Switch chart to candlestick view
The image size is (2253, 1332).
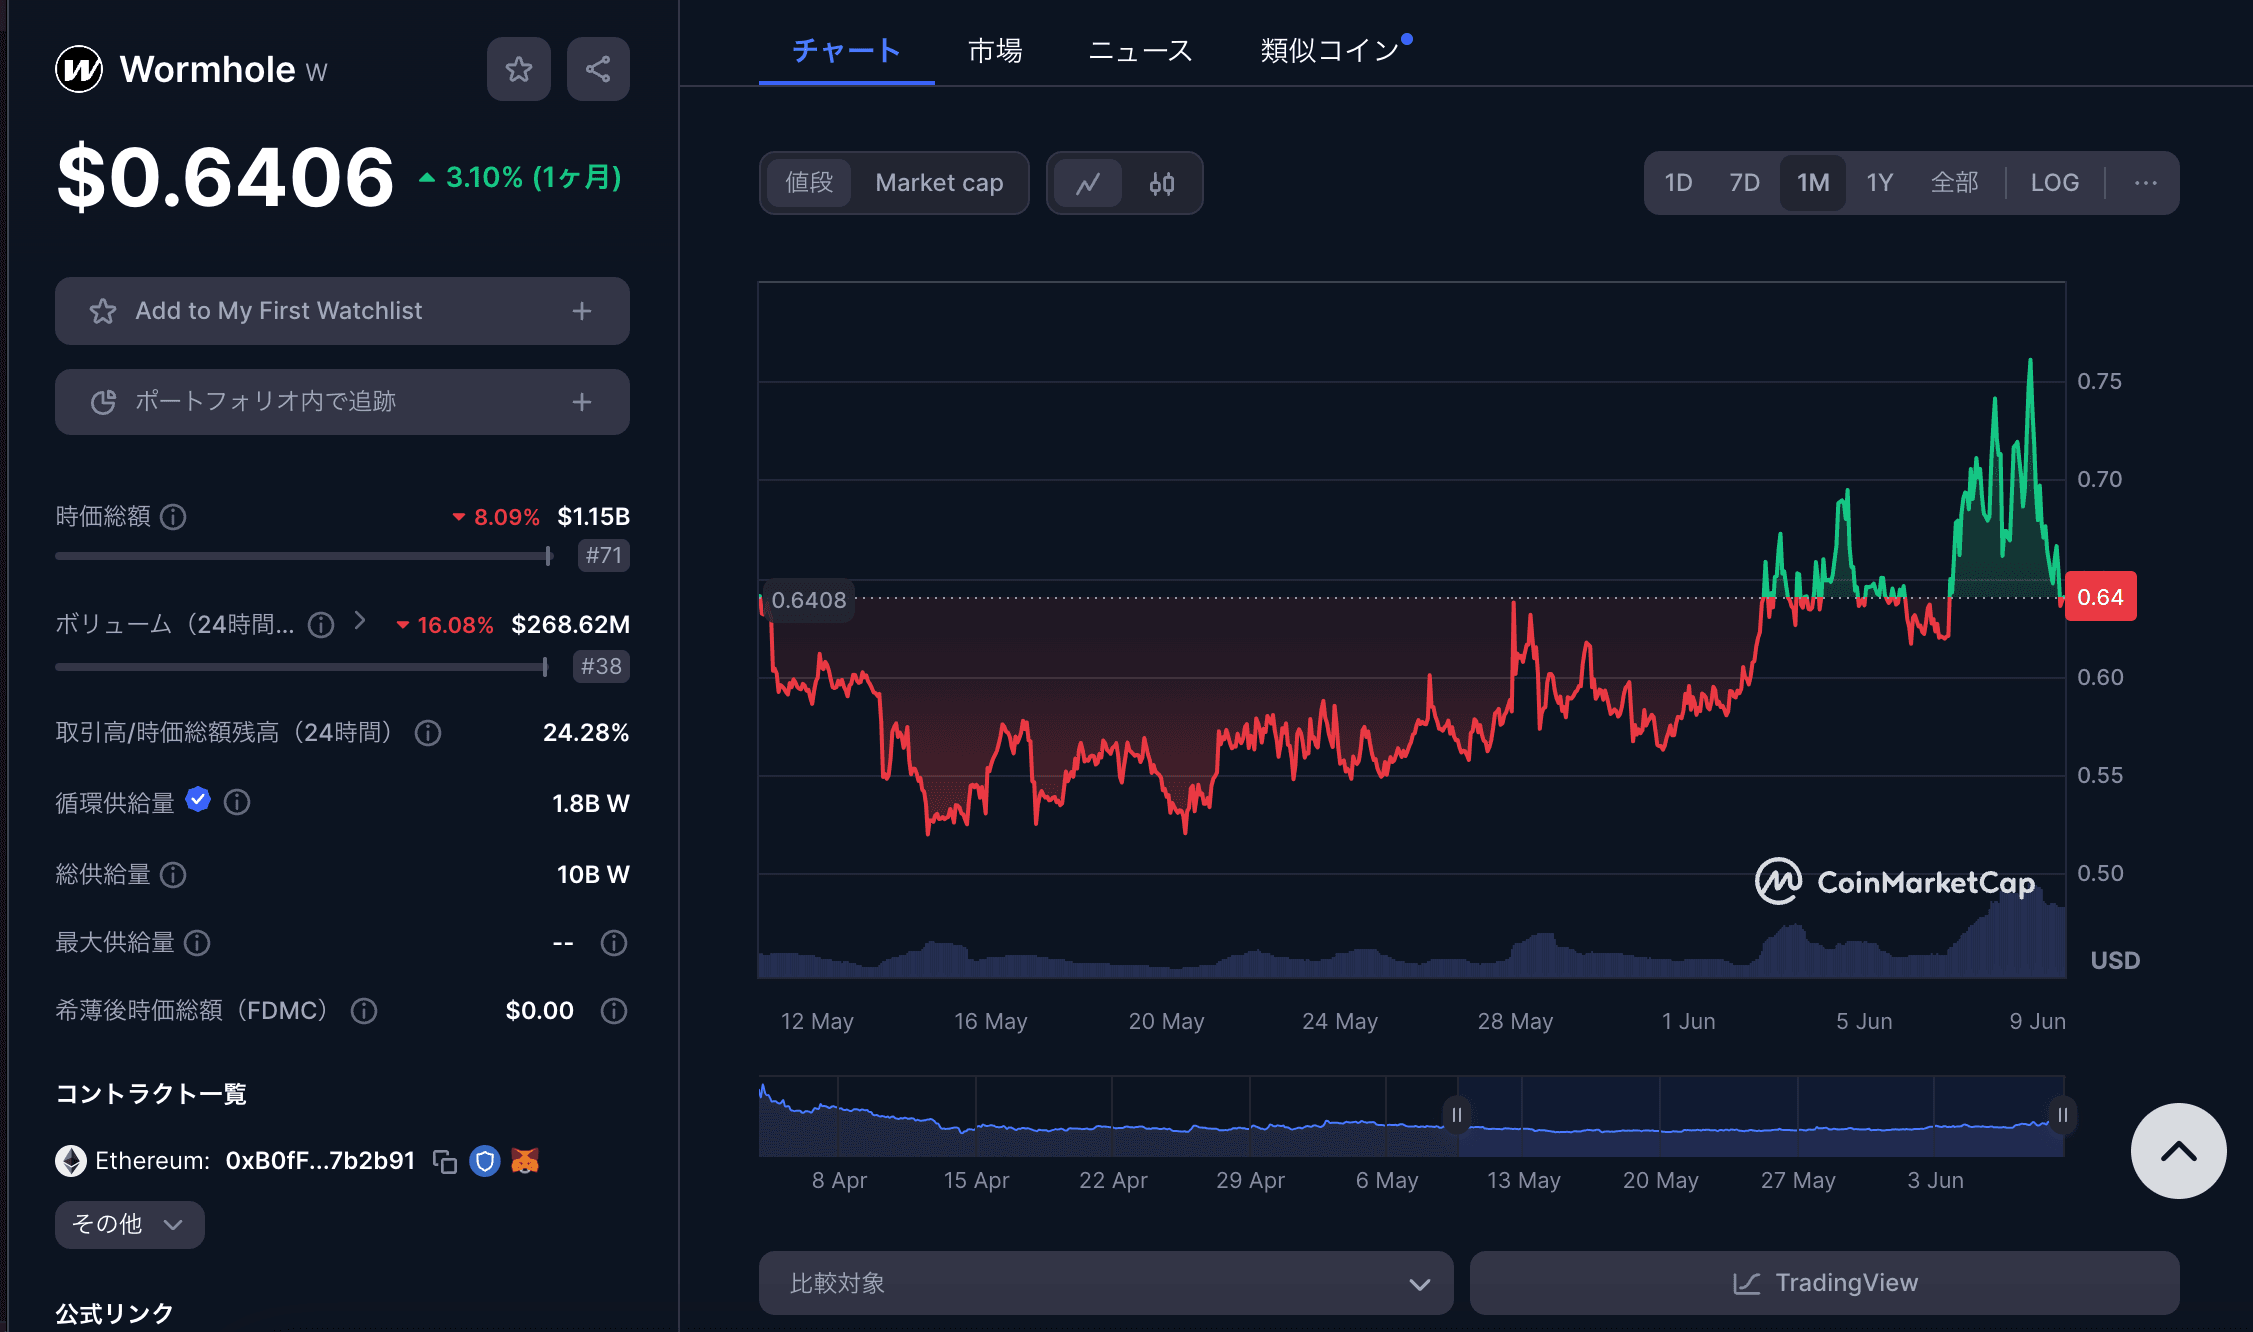[1161, 183]
